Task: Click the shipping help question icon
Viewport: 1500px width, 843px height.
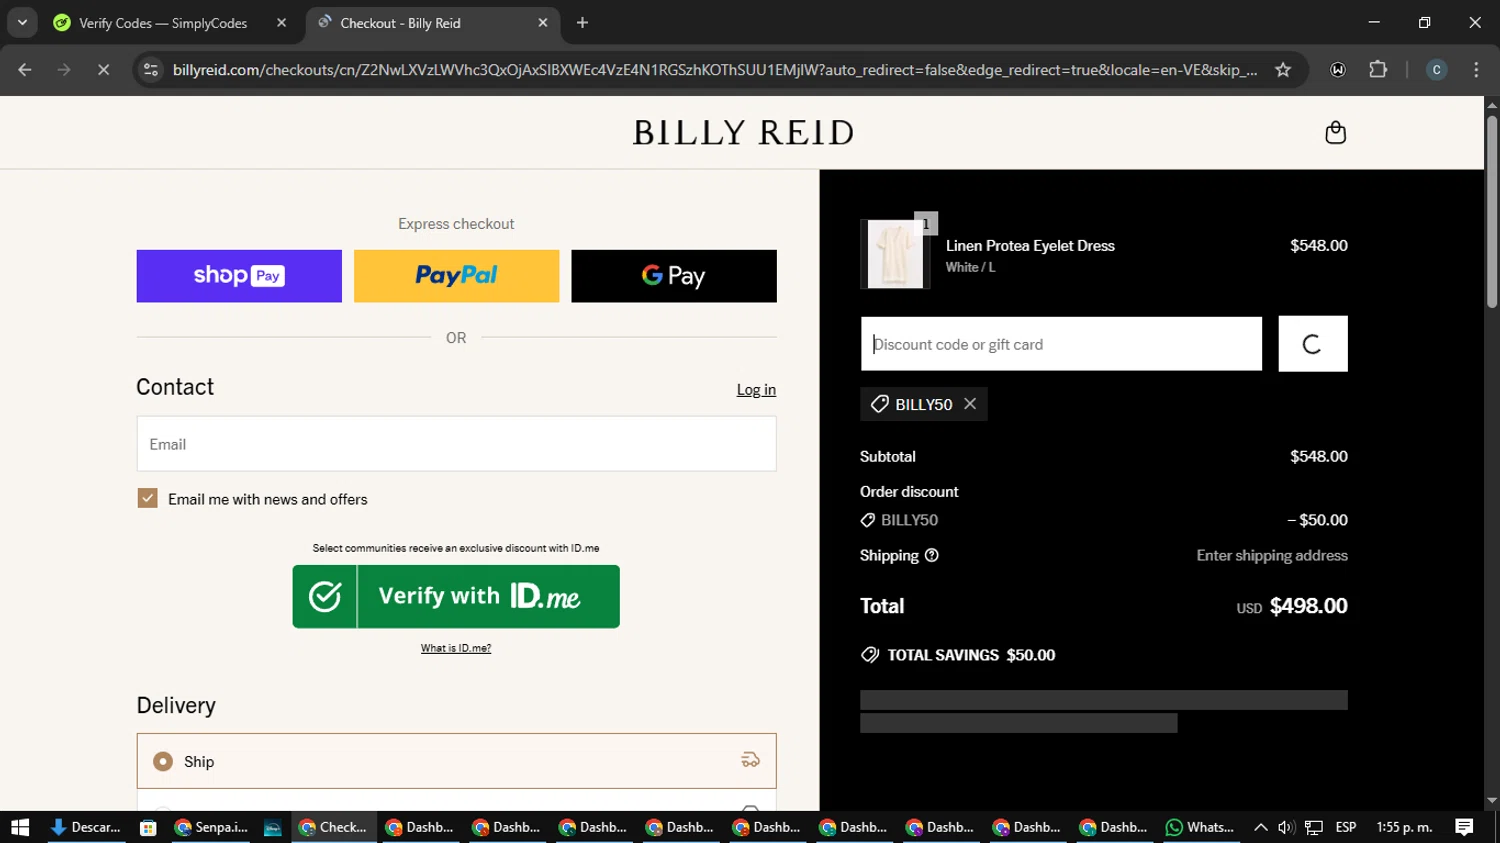Action: 932,555
